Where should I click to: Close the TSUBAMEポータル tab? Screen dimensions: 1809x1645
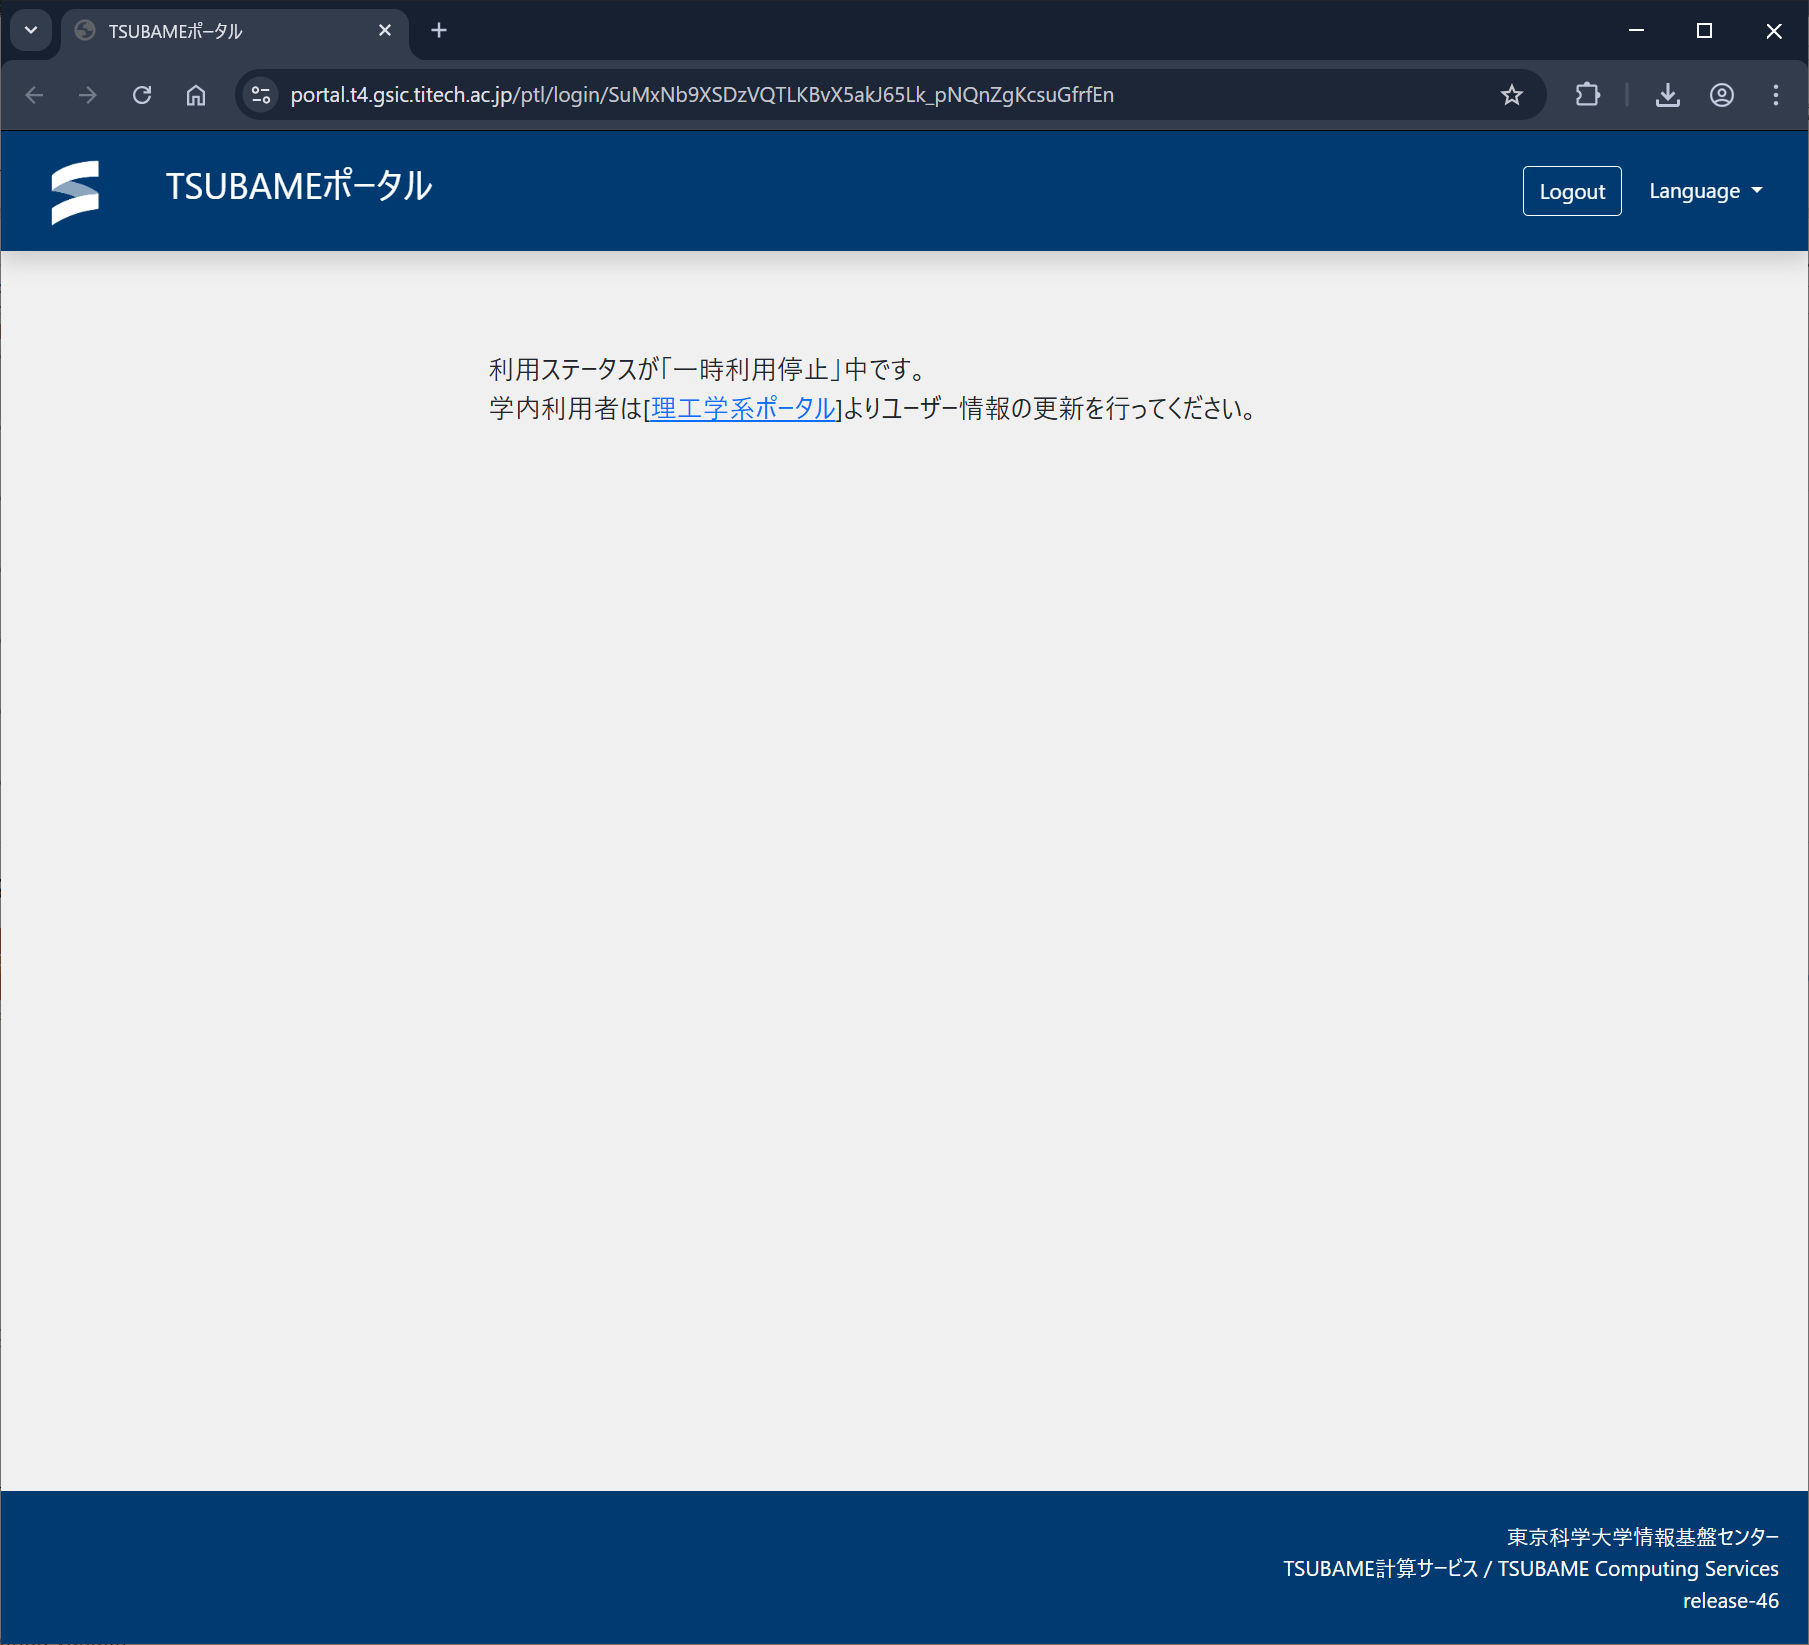pos(385,30)
